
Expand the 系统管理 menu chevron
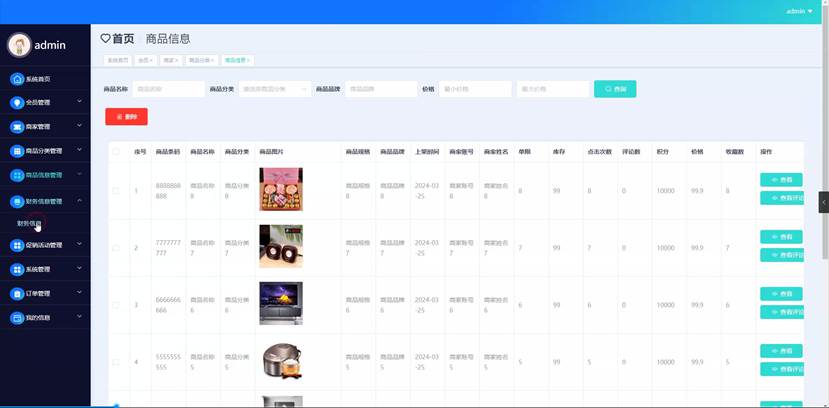79,268
